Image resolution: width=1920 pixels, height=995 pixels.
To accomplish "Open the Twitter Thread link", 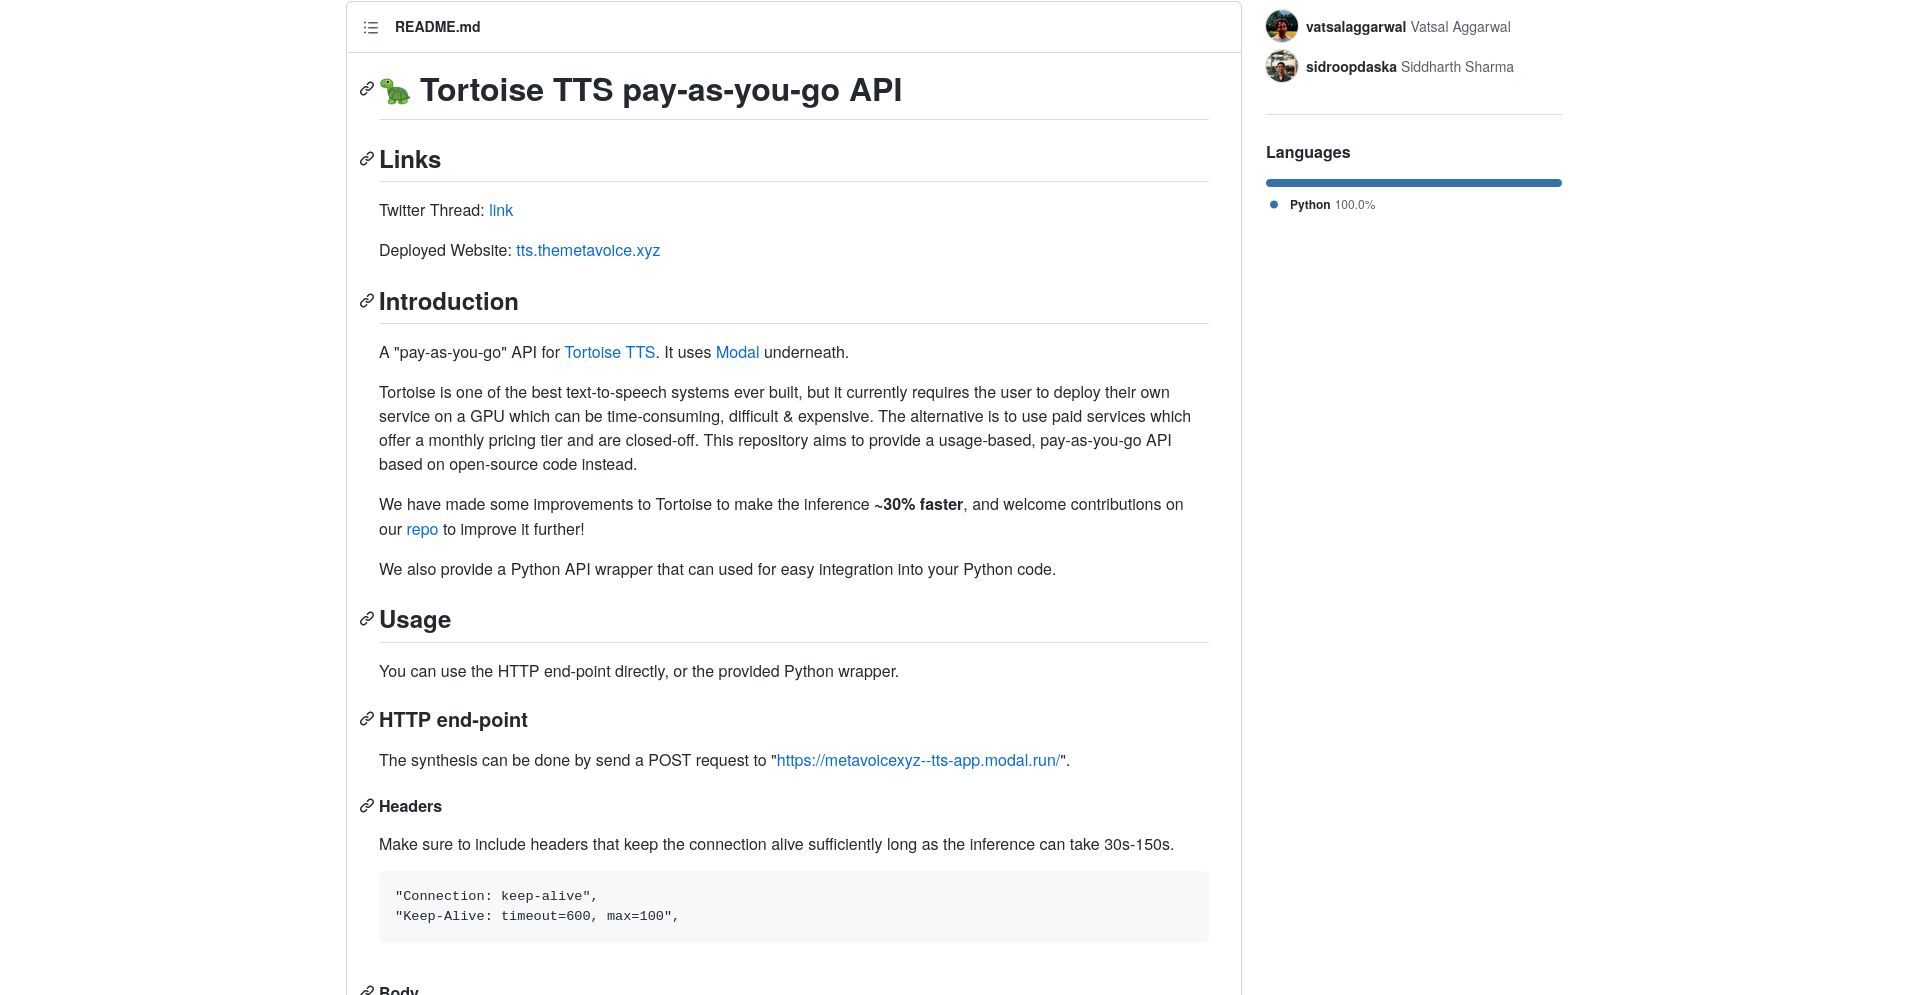I will pos(501,211).
